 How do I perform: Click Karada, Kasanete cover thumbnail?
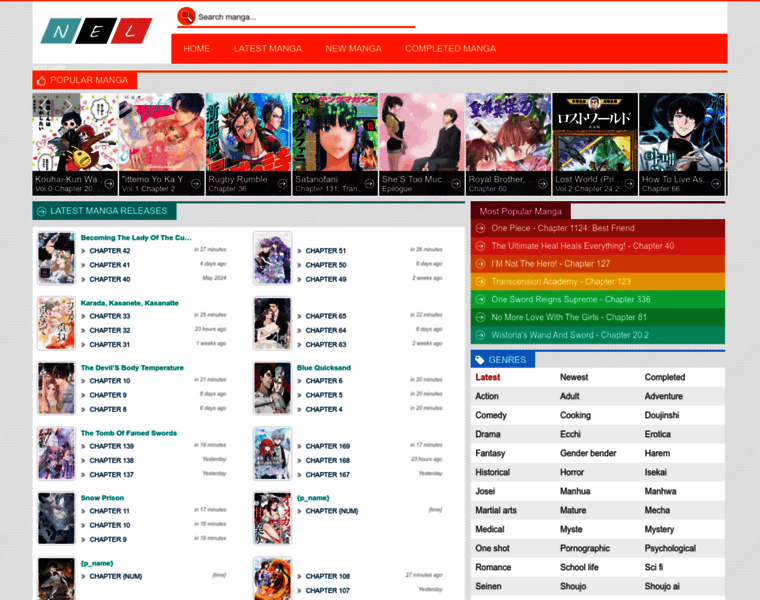click(x=56, y=324)
